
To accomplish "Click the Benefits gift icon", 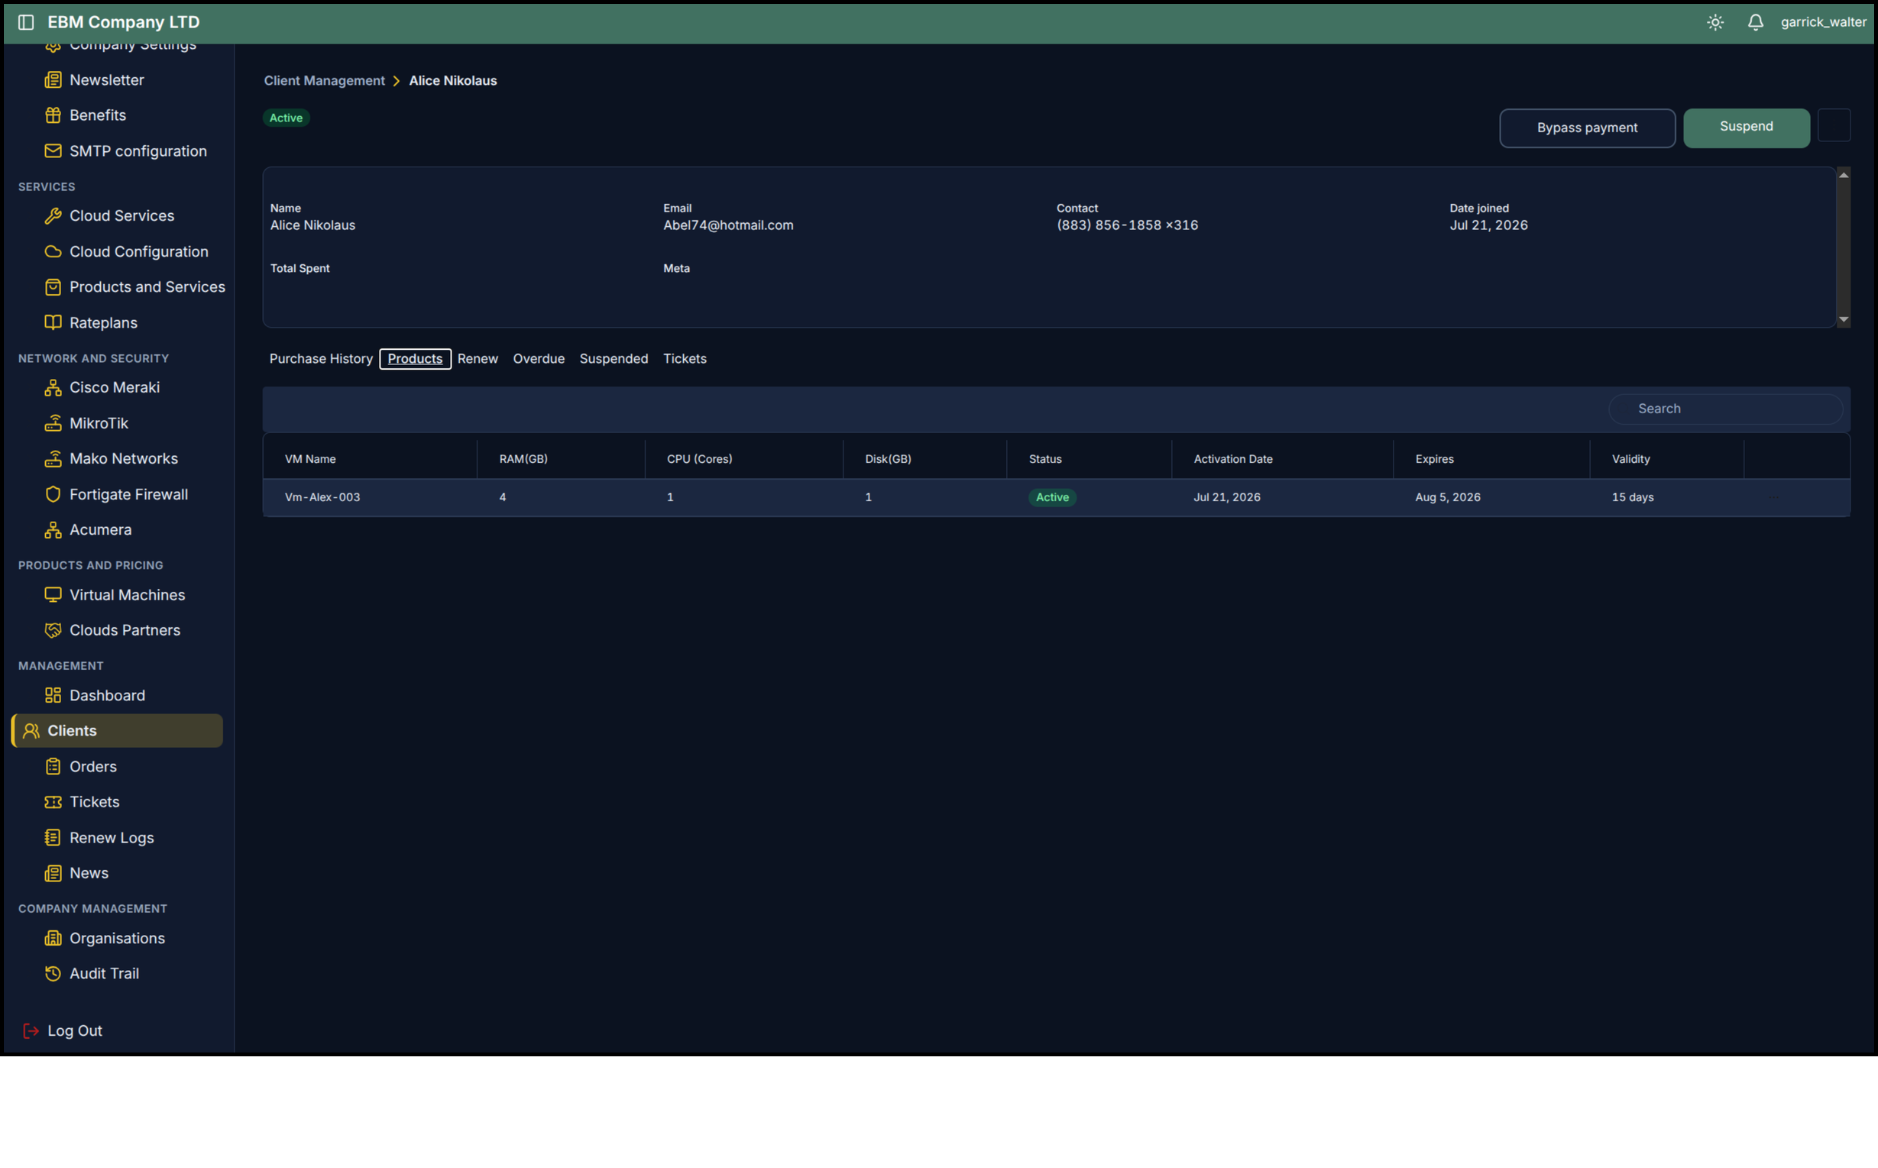I will pos(53,115).
